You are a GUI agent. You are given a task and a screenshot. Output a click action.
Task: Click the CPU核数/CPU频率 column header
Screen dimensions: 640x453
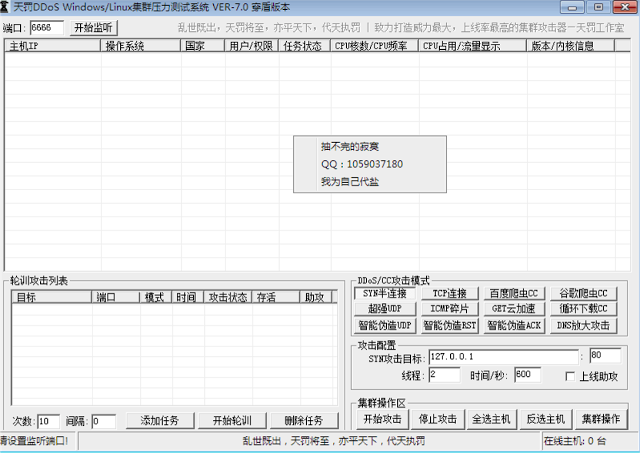tap(375, 46)
